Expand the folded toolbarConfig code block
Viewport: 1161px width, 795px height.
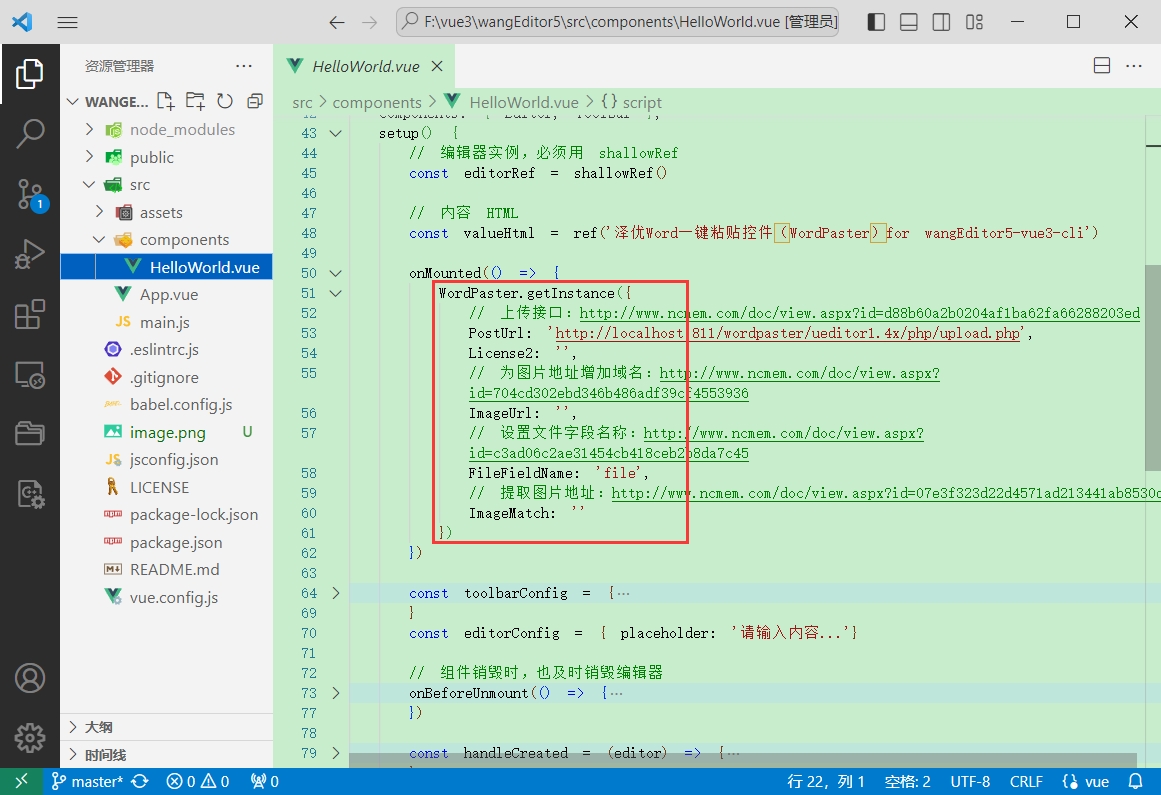pyautogui.click(x=336, y=593)
